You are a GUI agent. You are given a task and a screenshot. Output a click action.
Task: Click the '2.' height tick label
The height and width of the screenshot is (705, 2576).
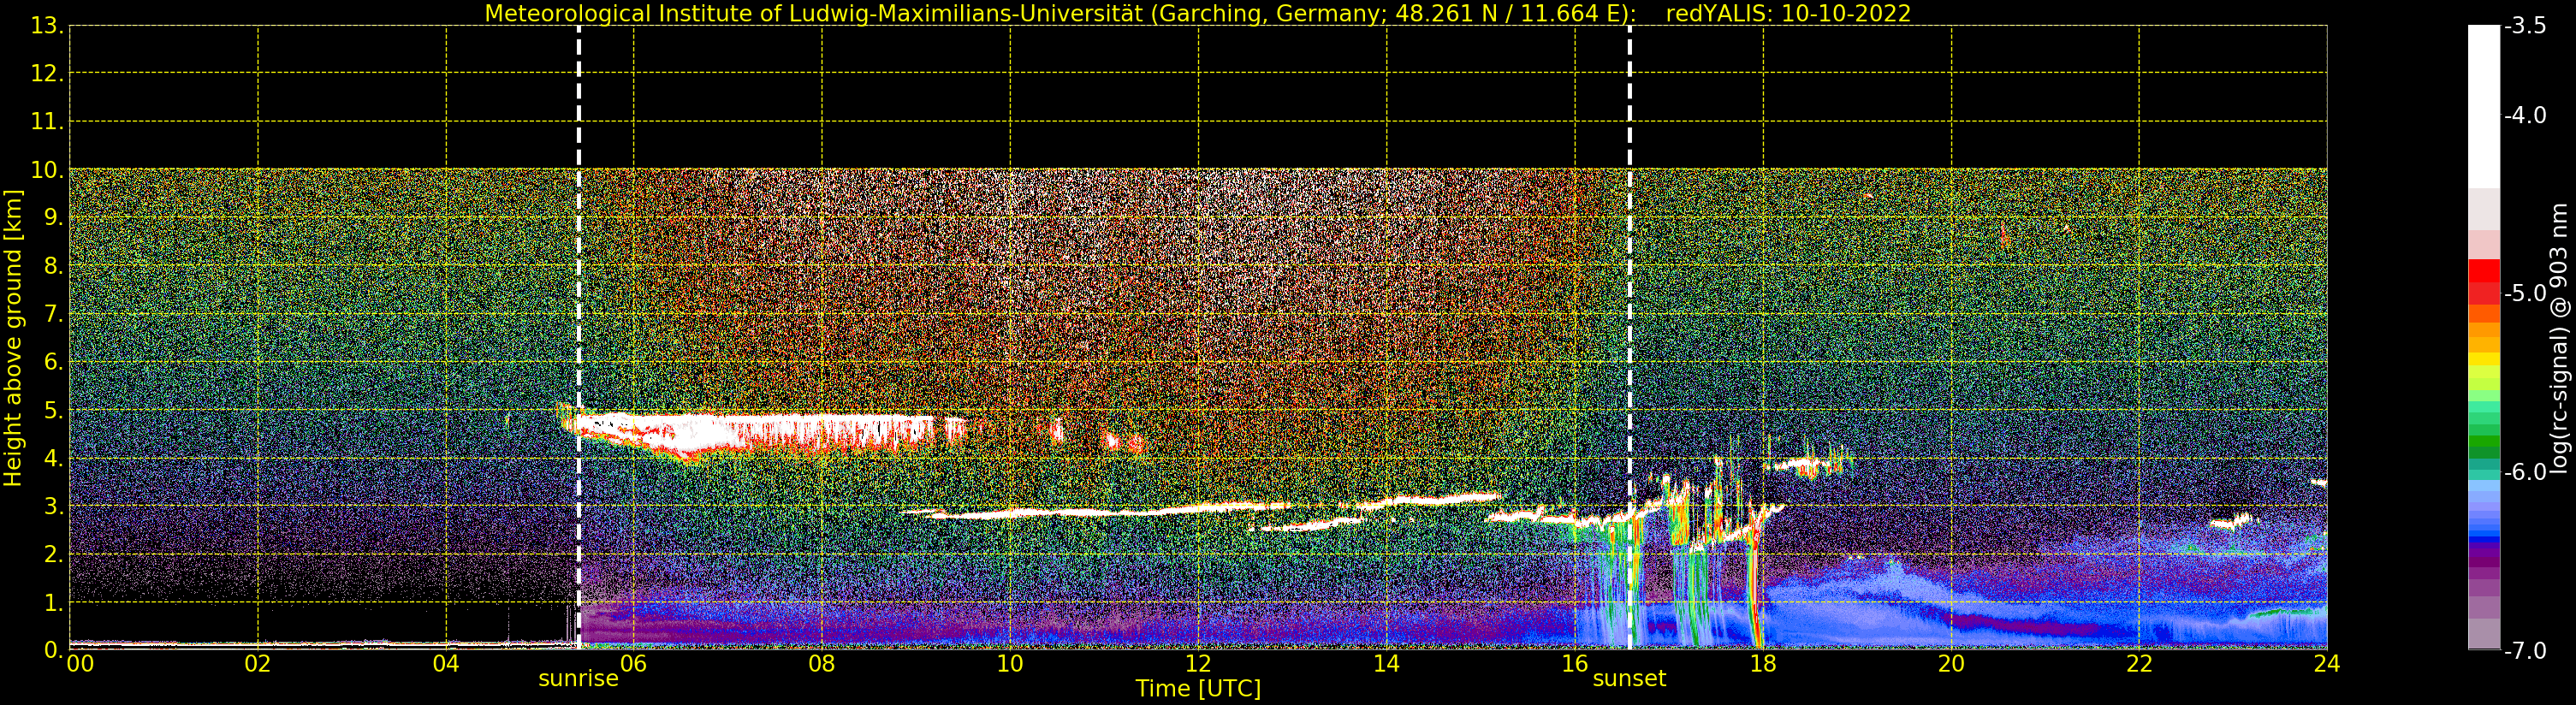(54, 554)
